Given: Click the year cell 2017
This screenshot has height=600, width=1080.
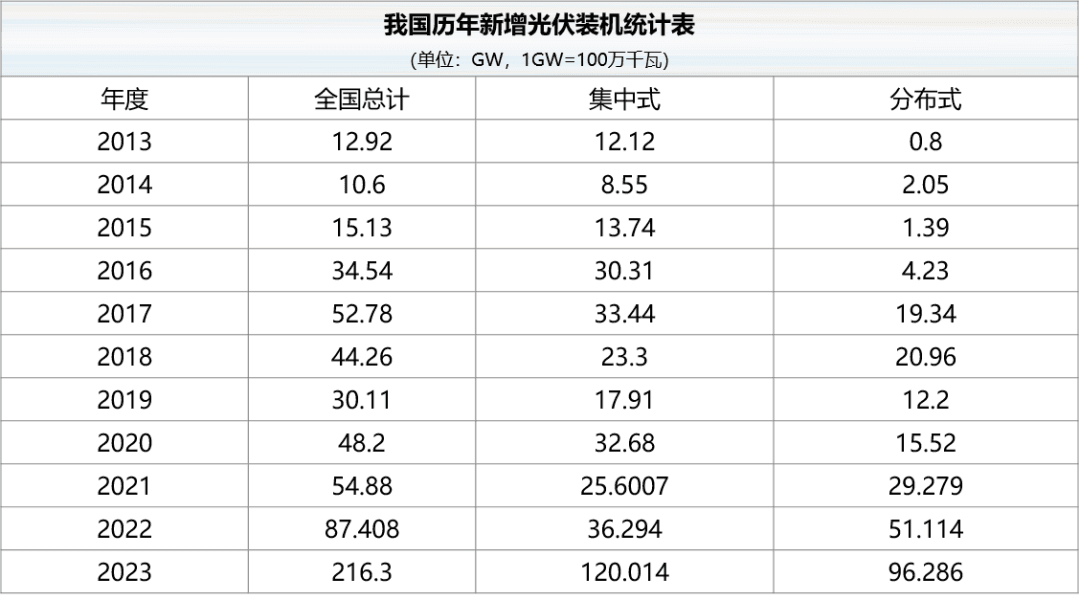Looking at the screenshot, I should coord(125,314).
